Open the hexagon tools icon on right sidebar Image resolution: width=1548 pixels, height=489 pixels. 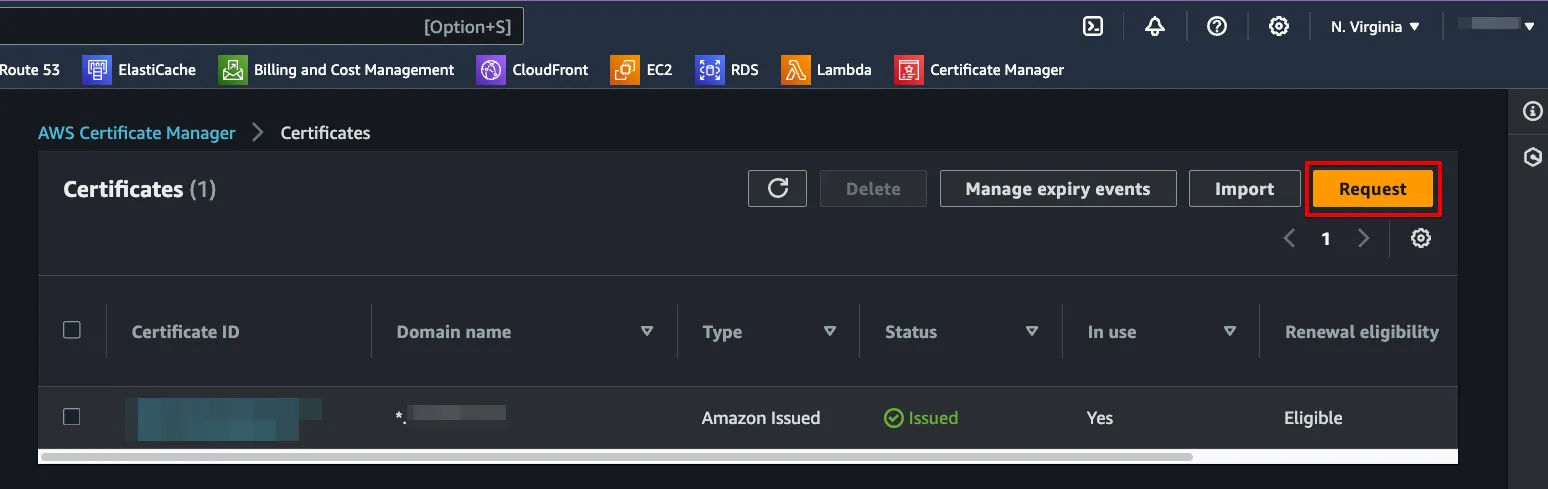point(1532,157)
